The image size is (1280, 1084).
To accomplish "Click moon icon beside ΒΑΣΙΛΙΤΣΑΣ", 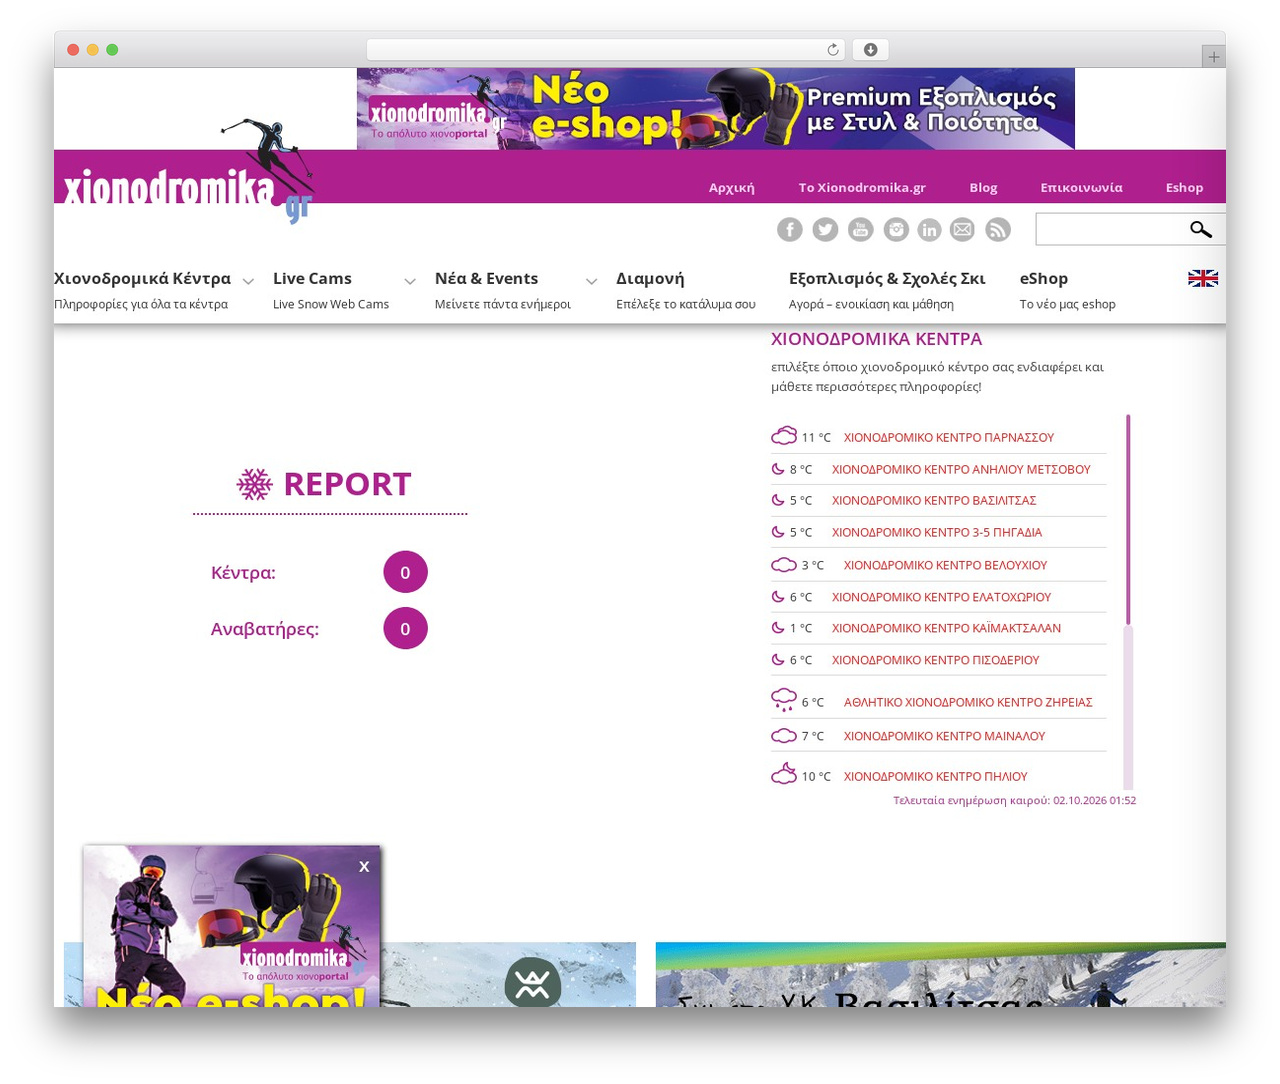I will (778, 500).
